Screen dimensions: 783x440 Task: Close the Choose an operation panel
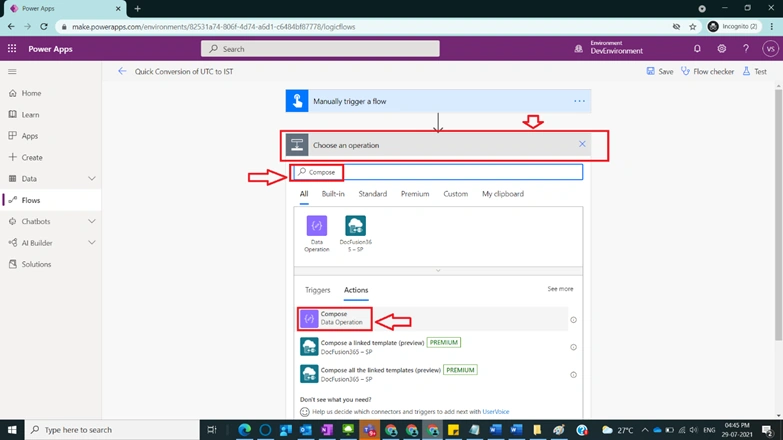click(x=582, y=144)
